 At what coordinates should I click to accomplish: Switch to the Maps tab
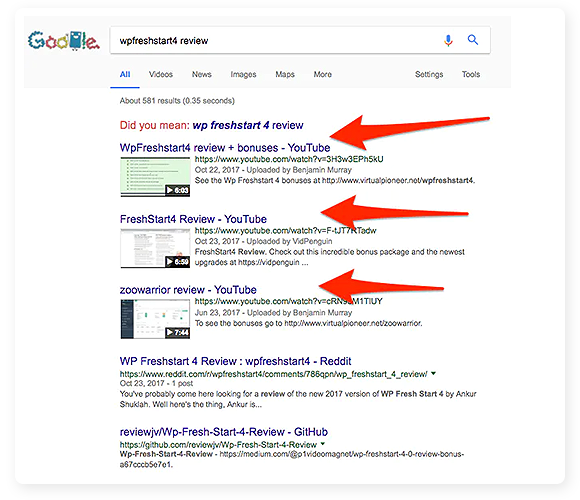285,74
